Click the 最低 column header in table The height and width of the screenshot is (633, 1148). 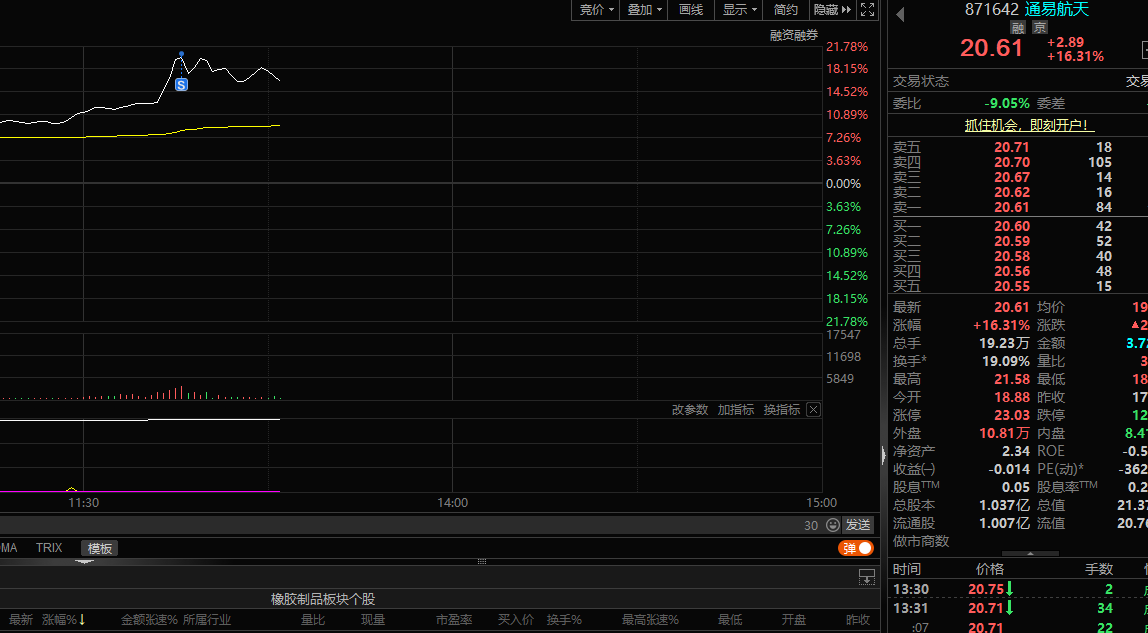730,619
